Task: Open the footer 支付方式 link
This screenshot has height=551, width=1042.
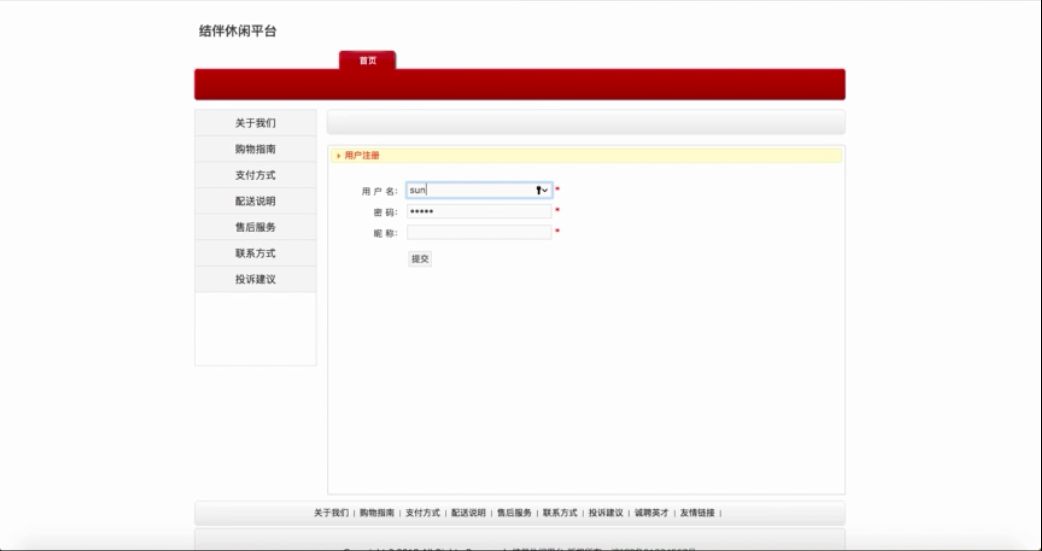Action: 423,513
